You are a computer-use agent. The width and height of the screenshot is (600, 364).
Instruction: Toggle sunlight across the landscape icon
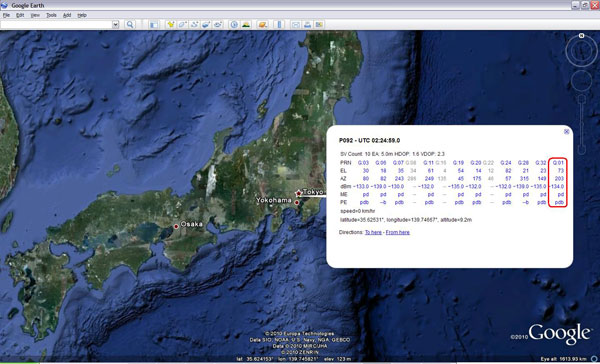coord(246,24)
